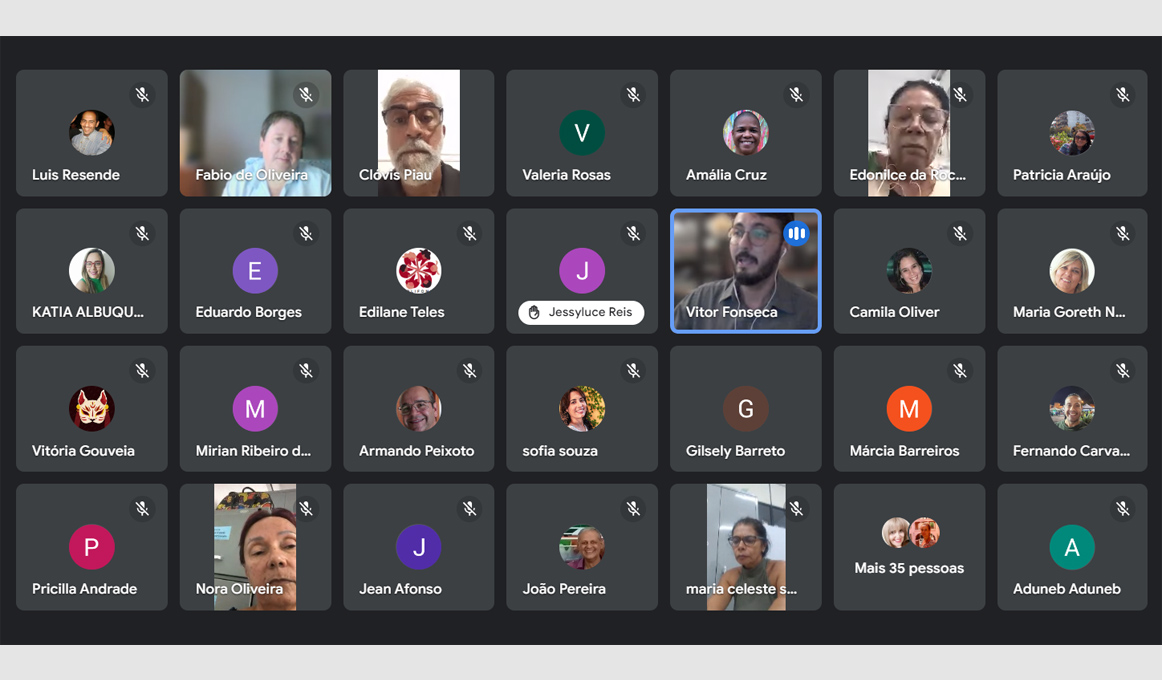1162x680 pixels.
Task: Click muted mic icon on Nora Oliveira tile
Action: [x=306, y=509]
